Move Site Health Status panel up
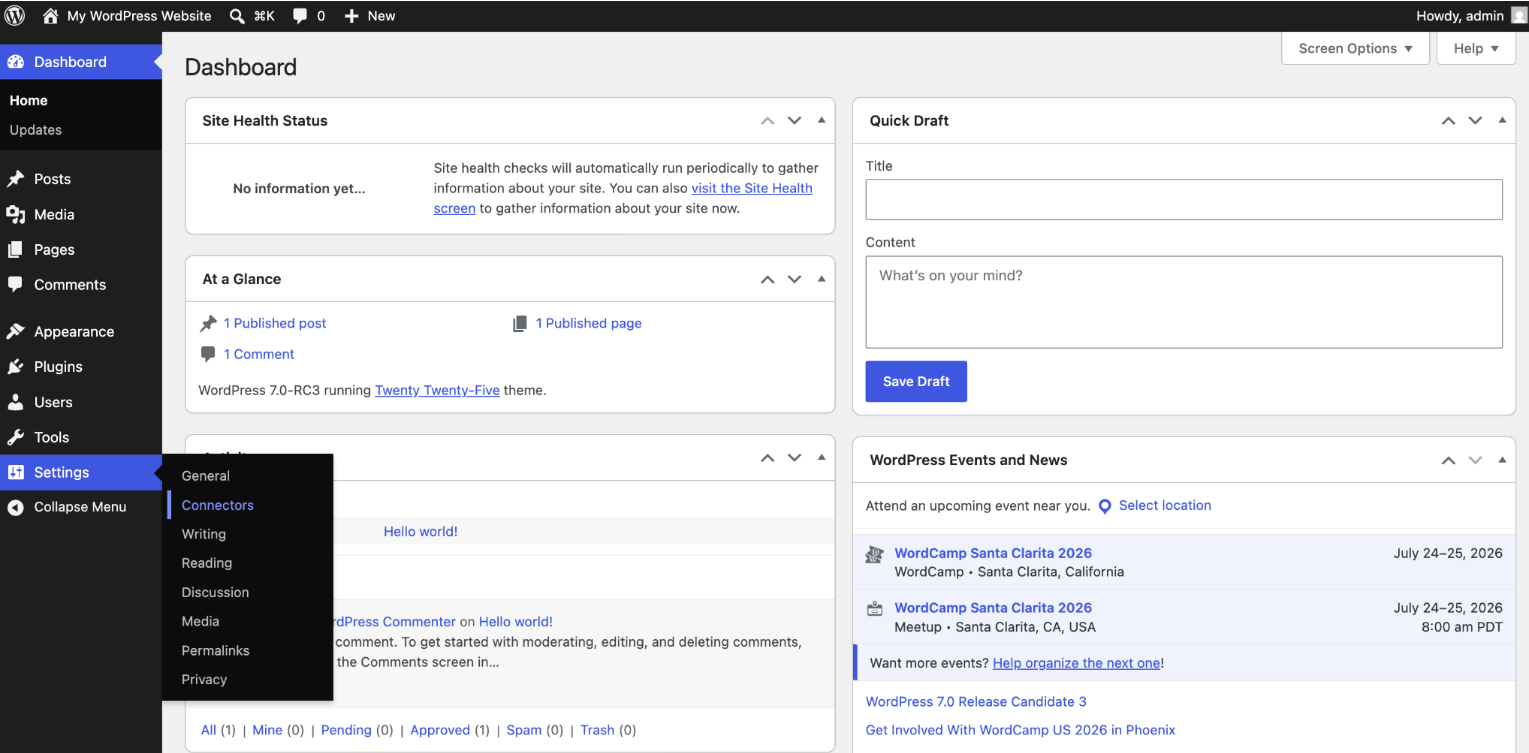1529x753 pixels. [x=767, y=121]
